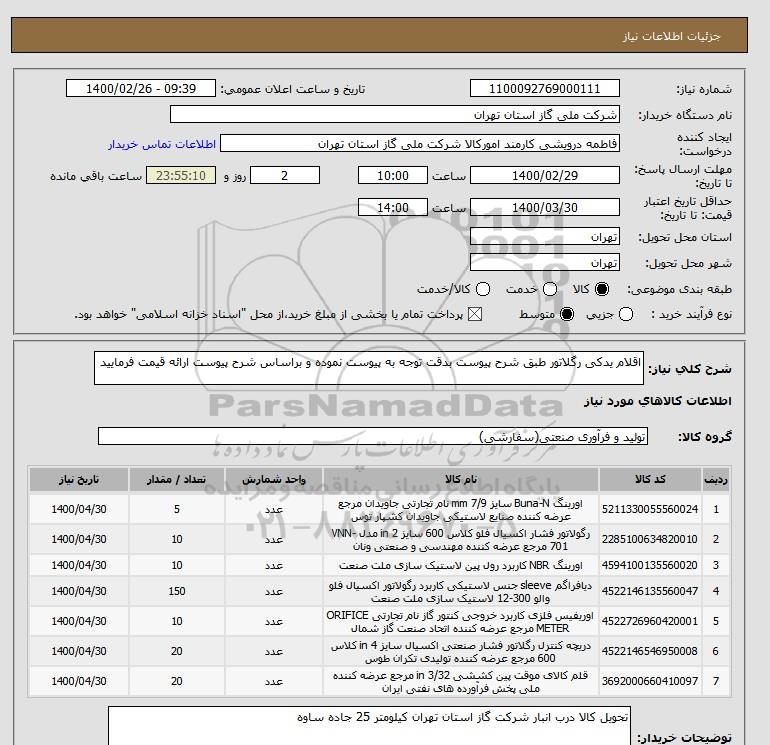Click quantity 150 in row 4
Screen dimensions: 770x745
click(x=177, y=591)
